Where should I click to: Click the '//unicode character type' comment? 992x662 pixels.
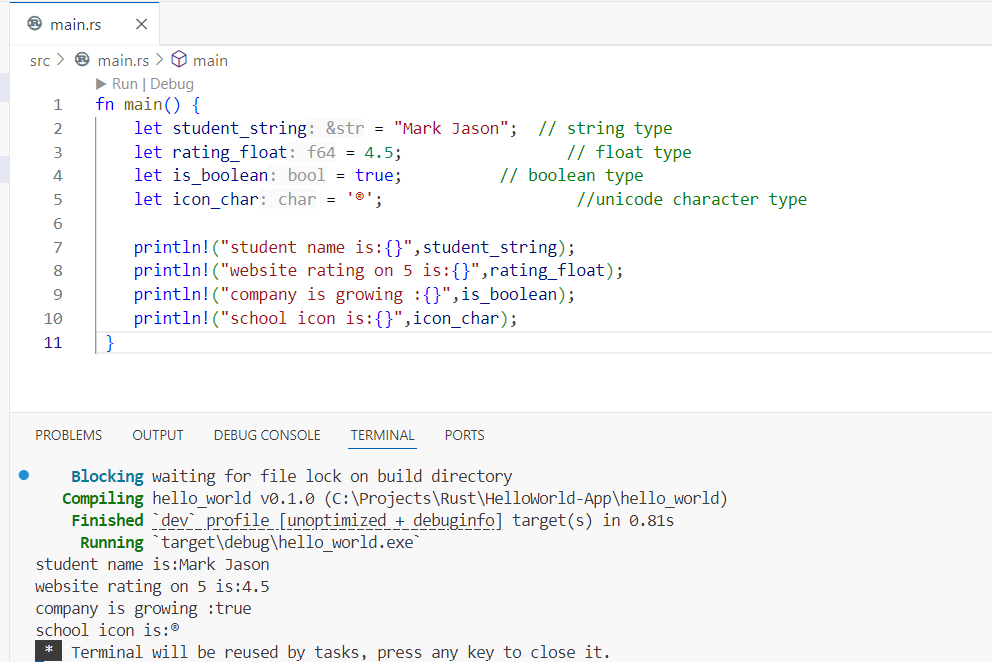(x=692, y=199)
